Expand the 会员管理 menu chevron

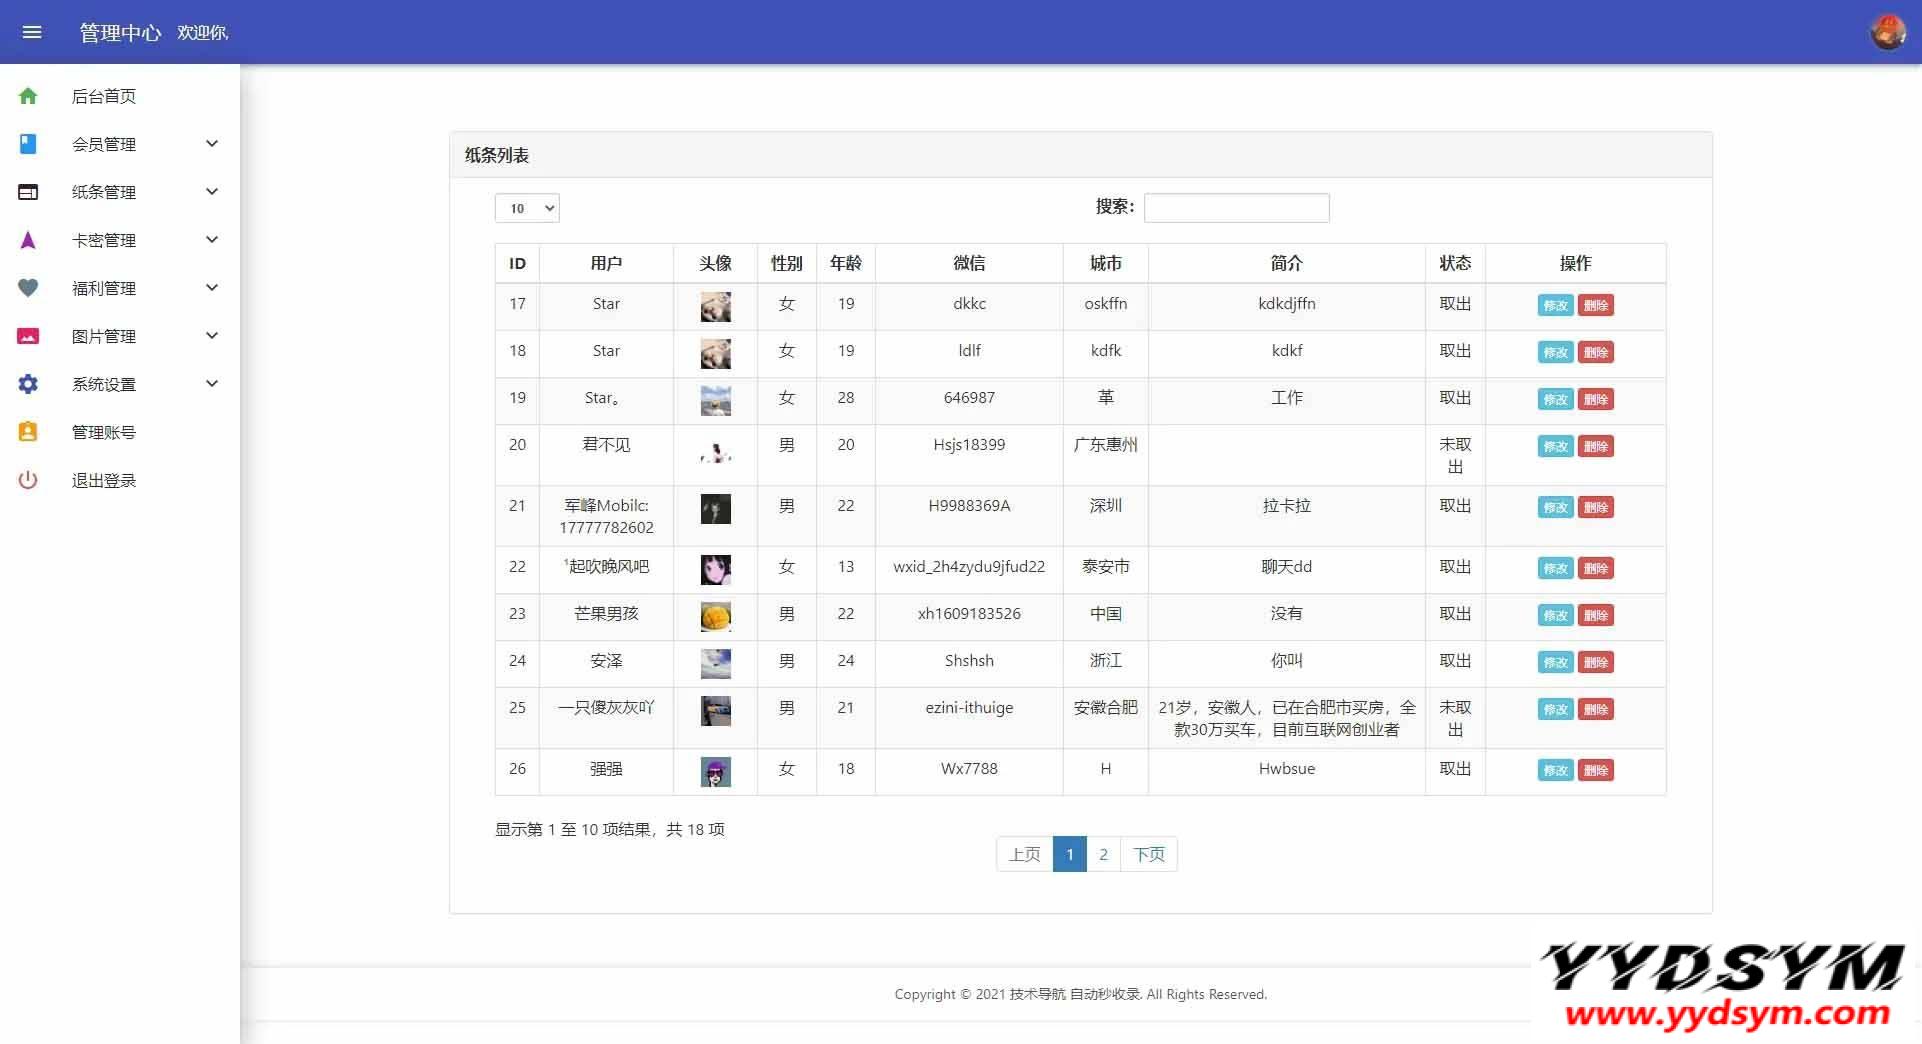tap(212, 144)
